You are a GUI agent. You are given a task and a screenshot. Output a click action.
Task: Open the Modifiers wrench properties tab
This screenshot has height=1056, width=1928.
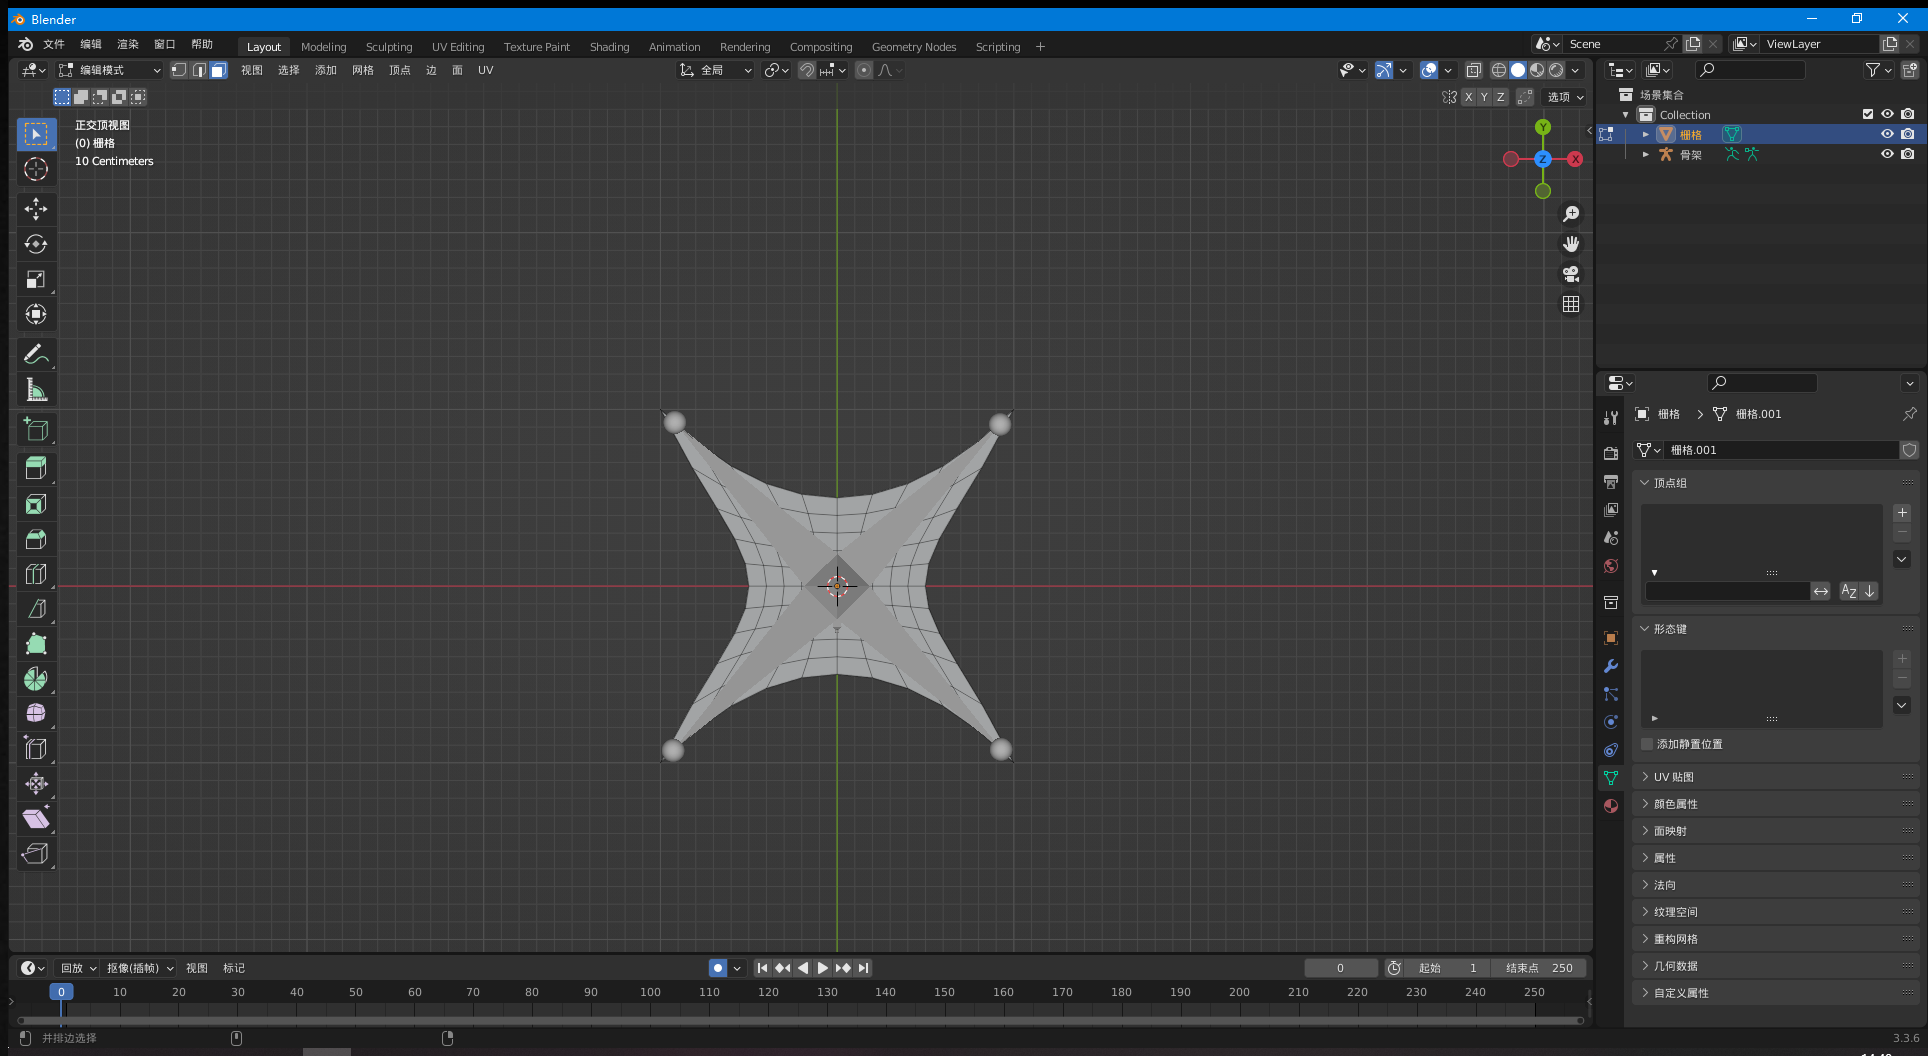1610,666
